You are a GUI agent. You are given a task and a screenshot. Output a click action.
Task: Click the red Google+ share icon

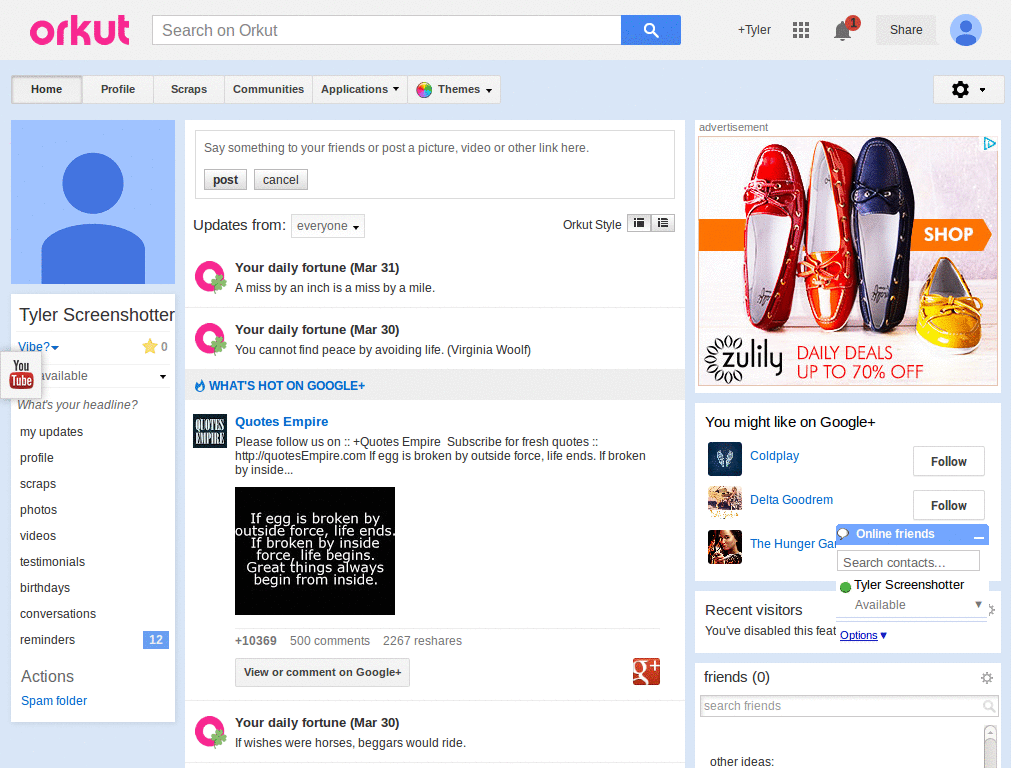(x=646, y=671)
